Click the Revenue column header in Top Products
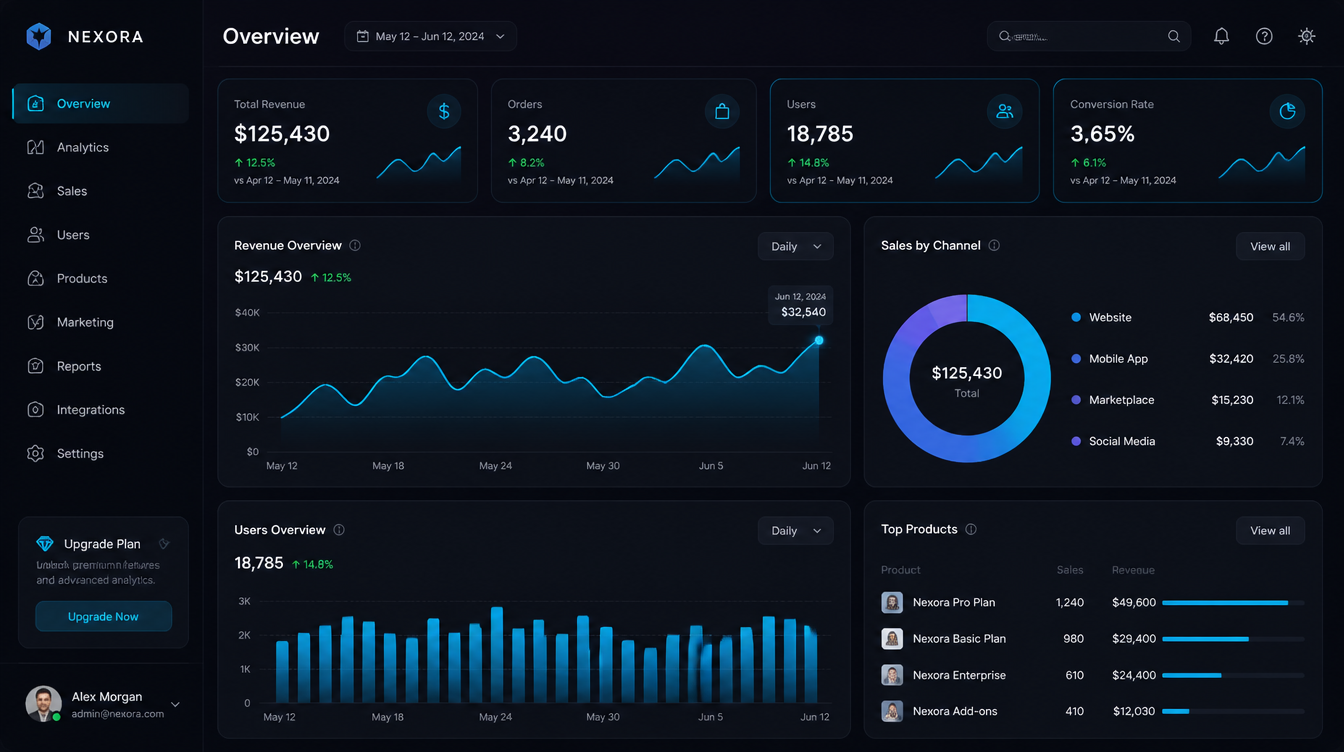This screenshot has height=752, width=1344. tap(1133, 570)
